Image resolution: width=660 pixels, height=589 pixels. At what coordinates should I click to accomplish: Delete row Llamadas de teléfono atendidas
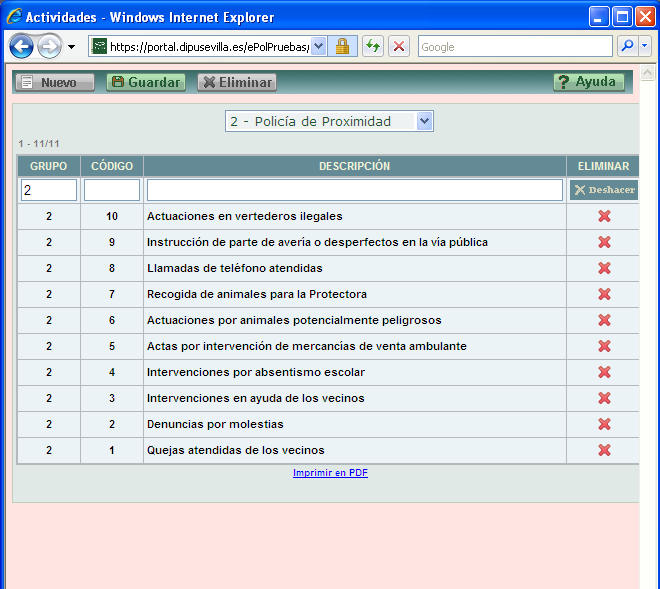coord(604,268)
